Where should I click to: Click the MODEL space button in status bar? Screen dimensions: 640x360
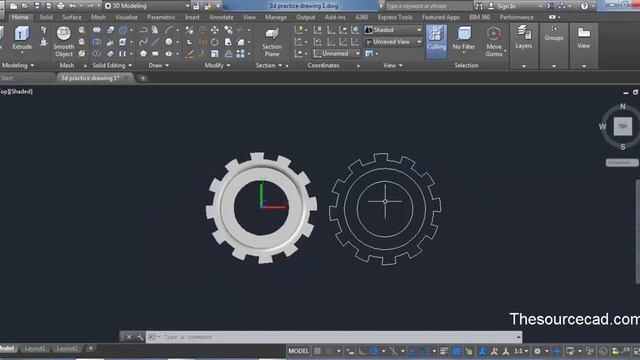coord(299,351)
